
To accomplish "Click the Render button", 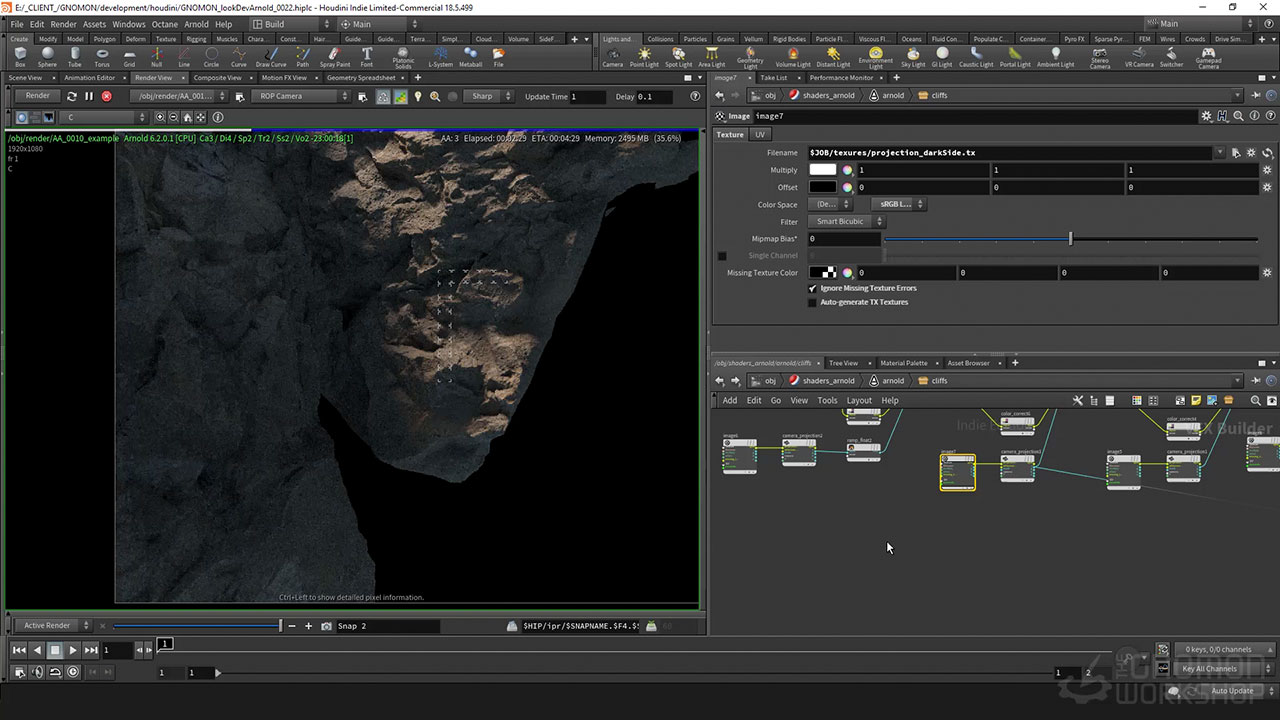I will 37,96.
